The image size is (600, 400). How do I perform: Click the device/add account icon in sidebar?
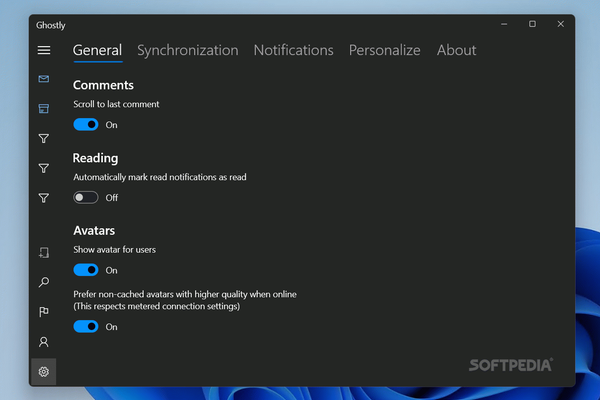pos(44,253)
